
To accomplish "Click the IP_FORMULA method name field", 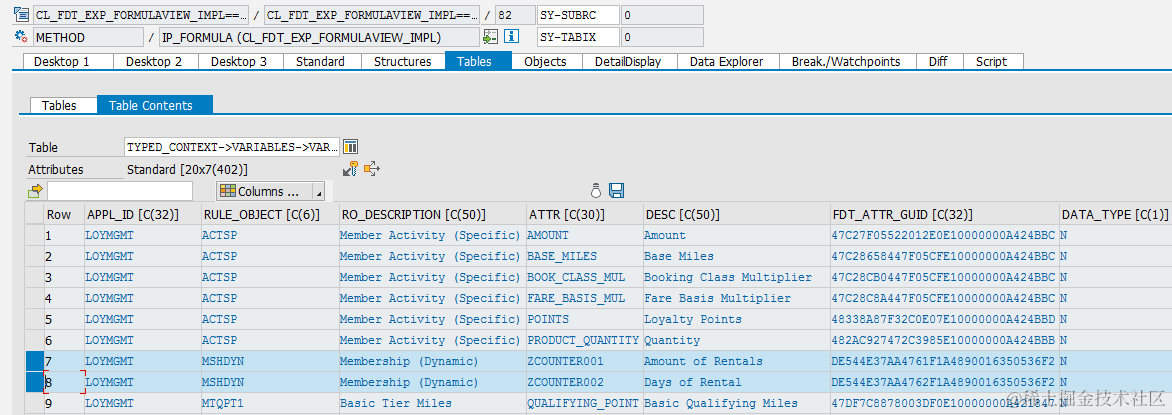I will click(319, 37).
